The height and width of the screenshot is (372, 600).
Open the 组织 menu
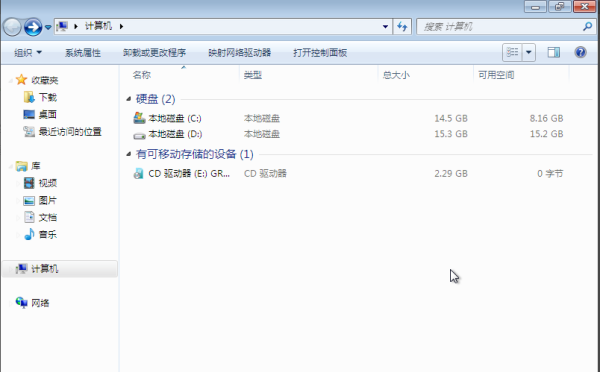[28, 52]
